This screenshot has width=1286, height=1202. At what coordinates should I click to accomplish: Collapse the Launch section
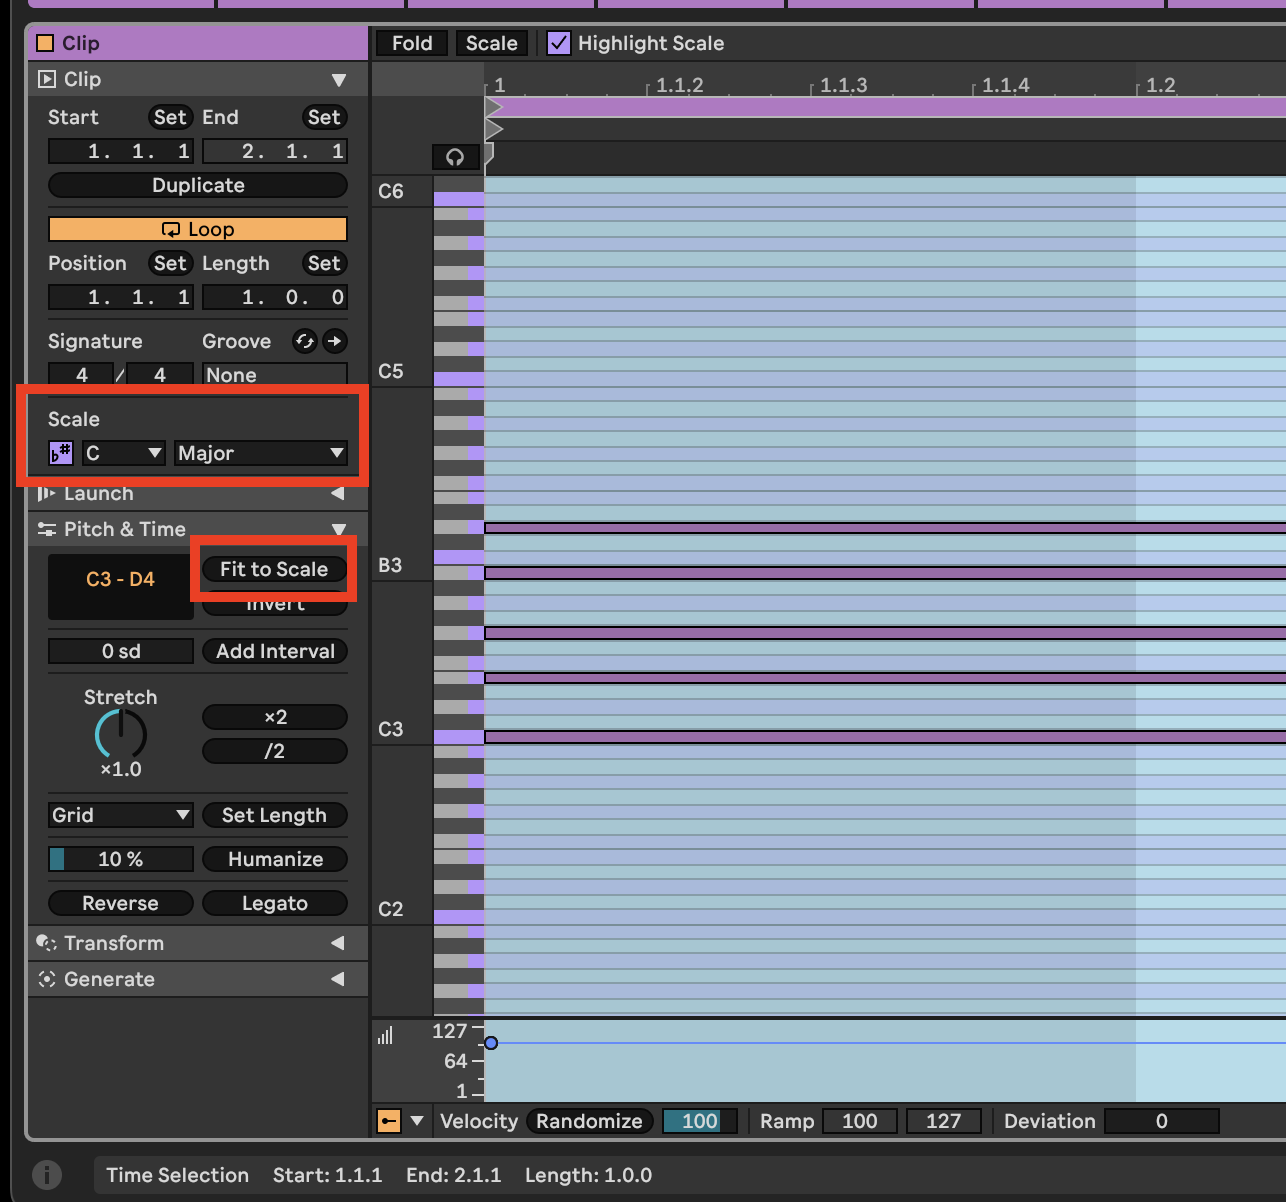coord(337,493)
